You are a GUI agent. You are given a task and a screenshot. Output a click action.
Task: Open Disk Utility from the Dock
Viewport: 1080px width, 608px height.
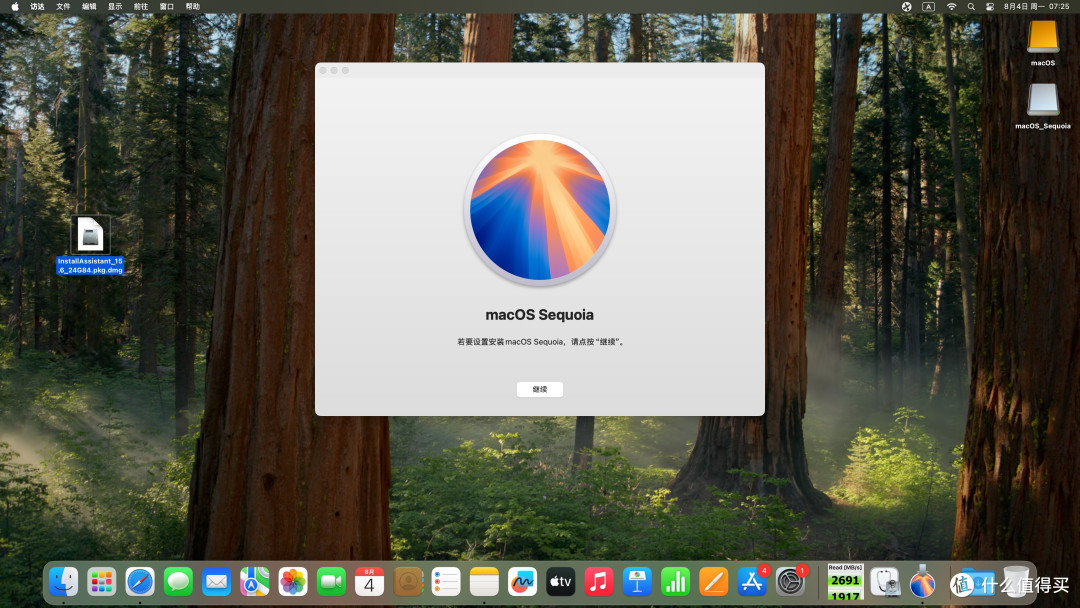[884, 583]
